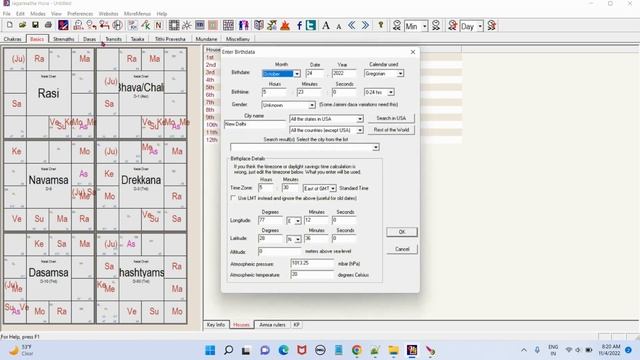Click the birth Year input field
This screenshot has height=360, width=640.
(344, 73)
